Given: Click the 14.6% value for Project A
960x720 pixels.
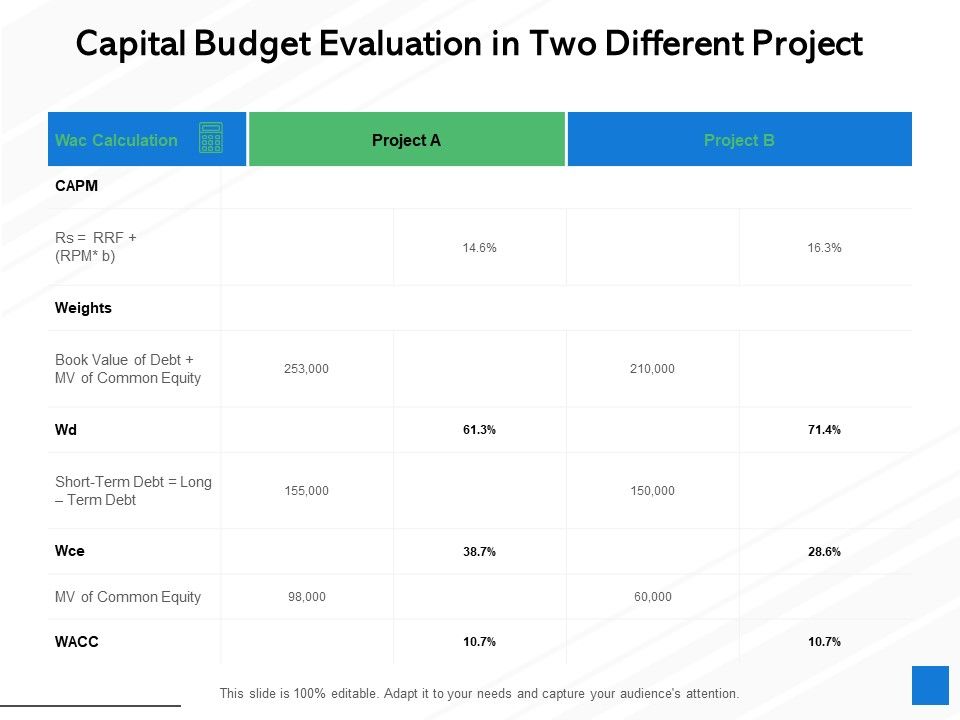Looking at the screenshot, I should tap(479, 248).
